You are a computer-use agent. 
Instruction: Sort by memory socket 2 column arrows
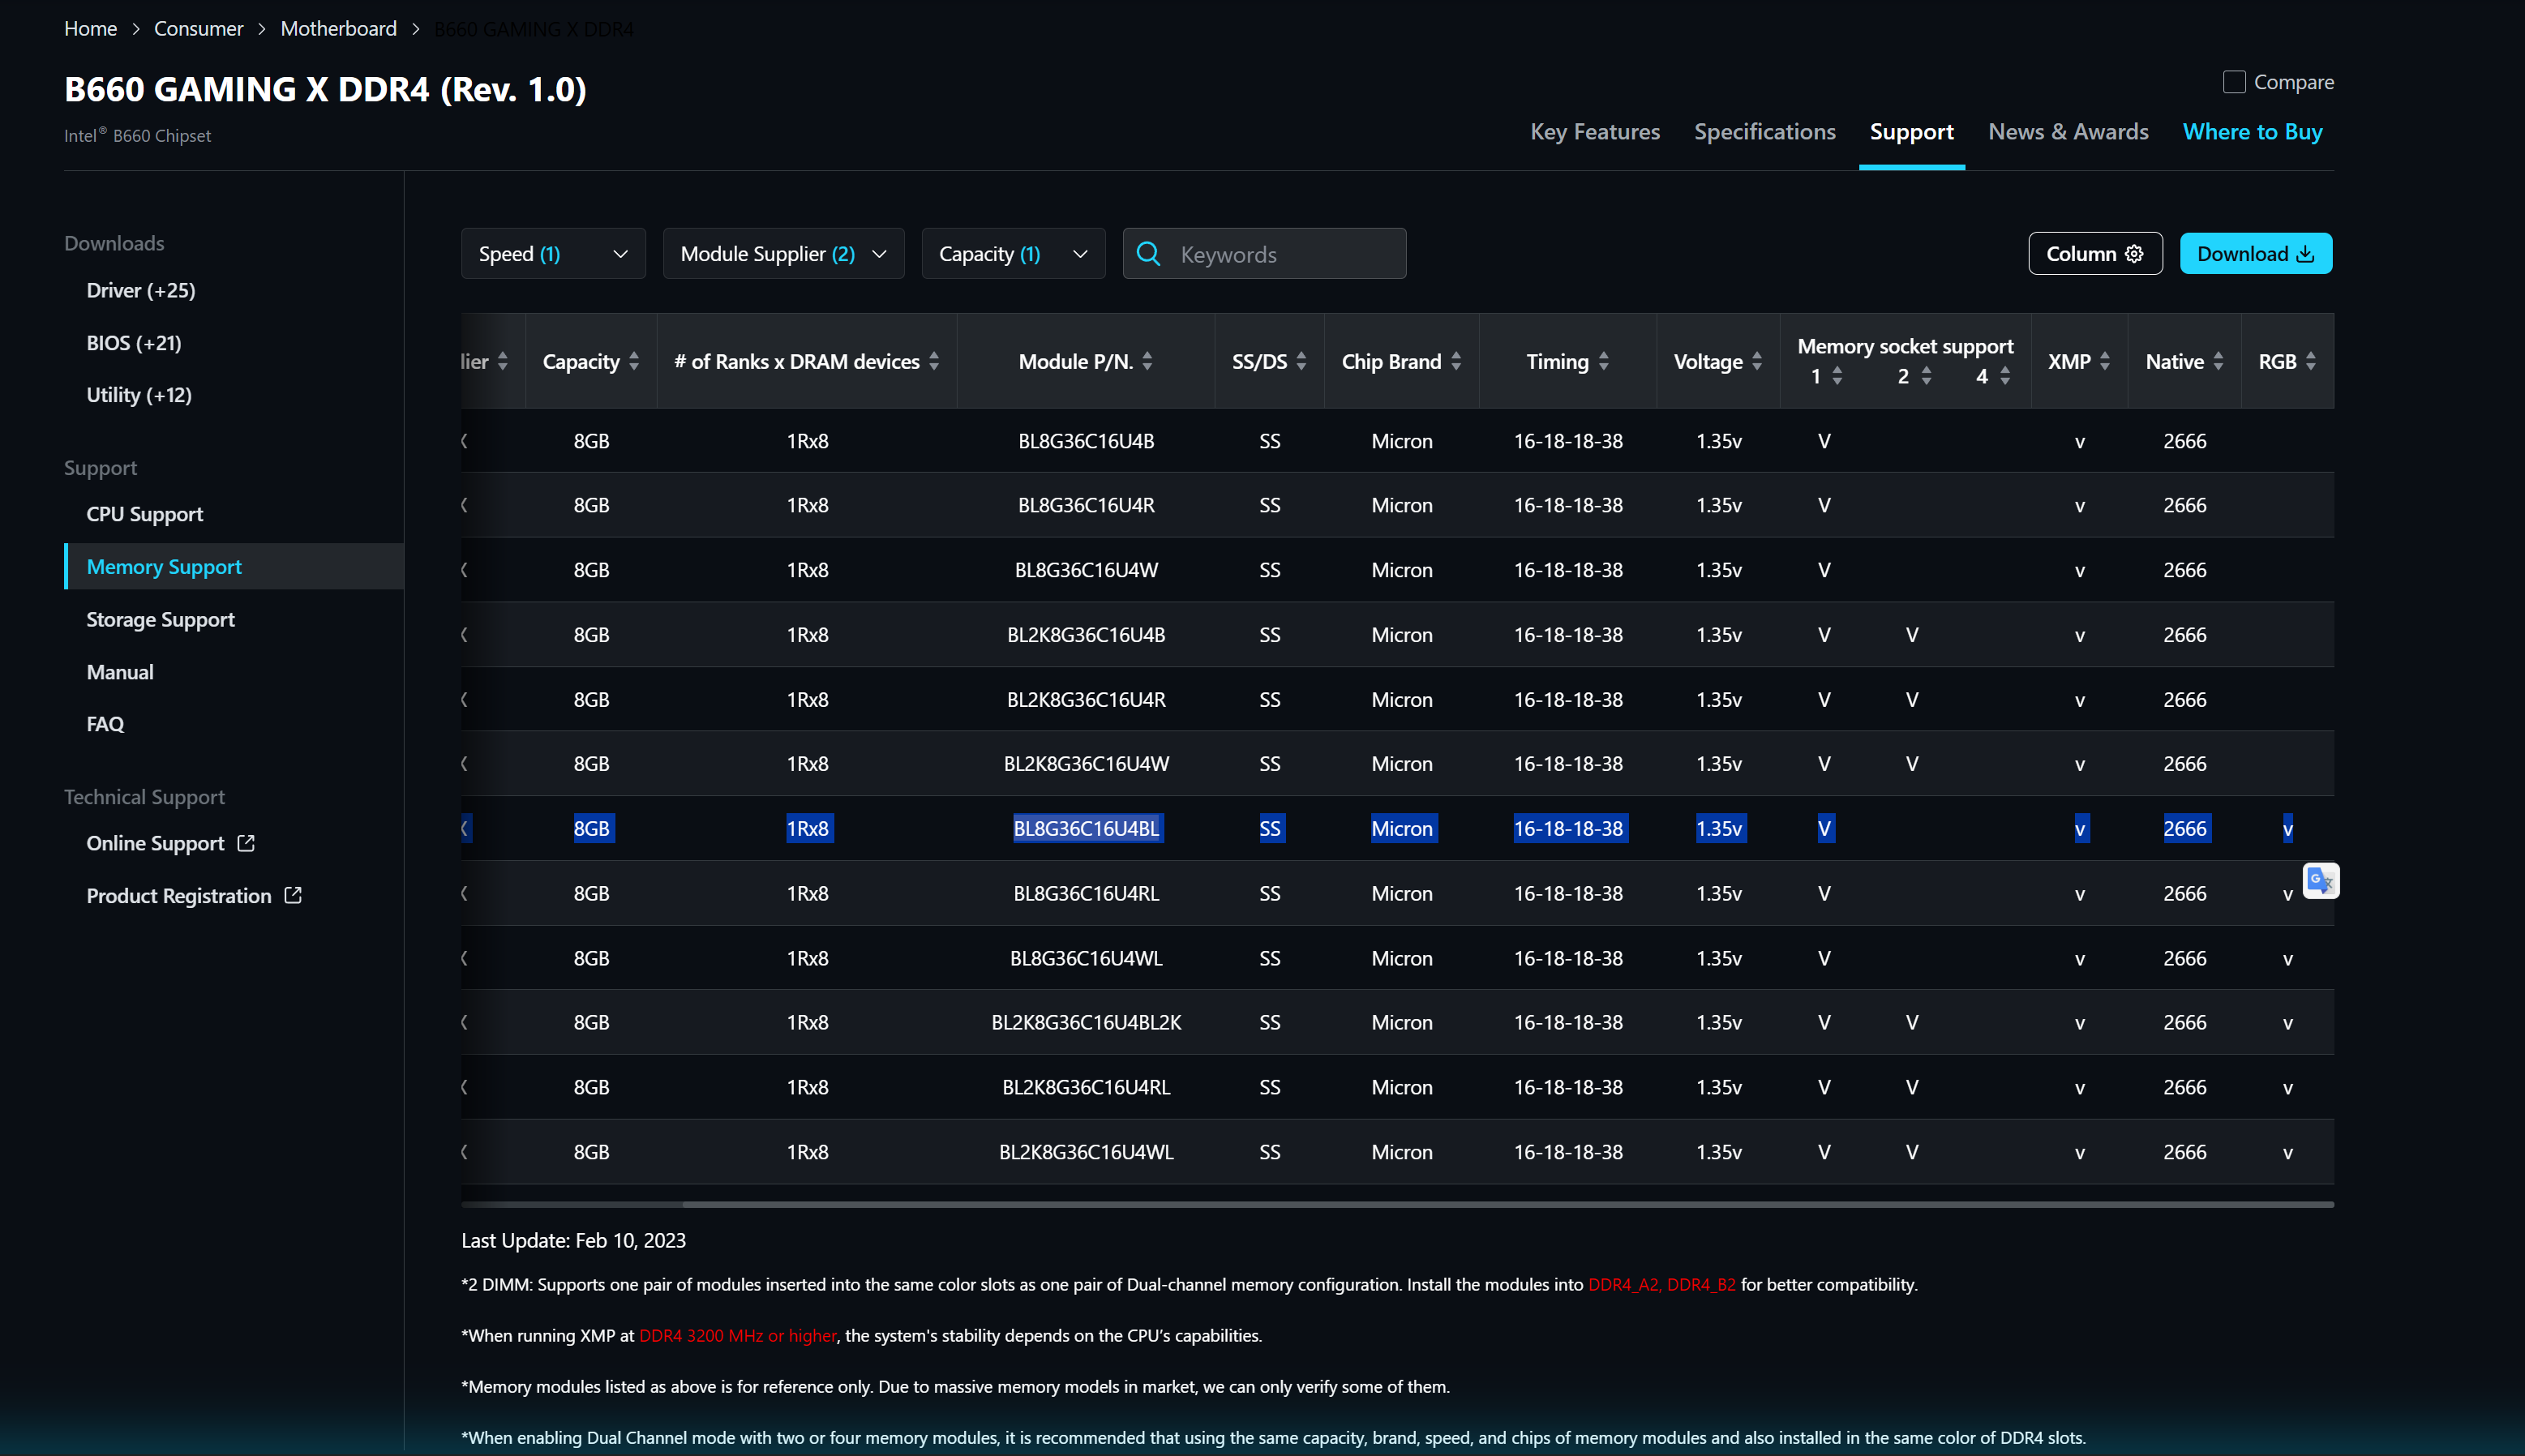point(1926,377)
